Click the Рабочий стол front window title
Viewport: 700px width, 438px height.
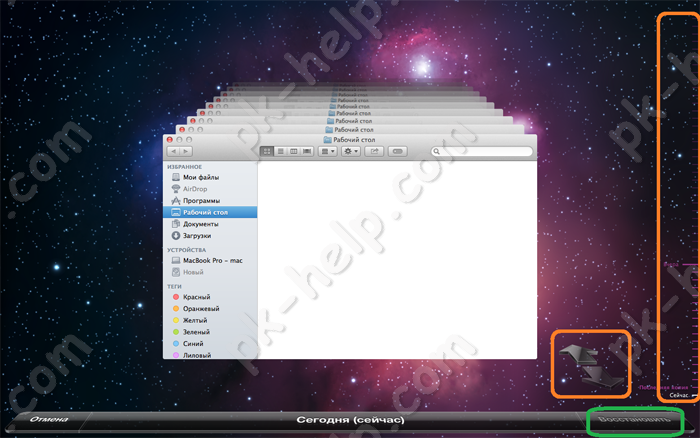(x=354, y=140)
